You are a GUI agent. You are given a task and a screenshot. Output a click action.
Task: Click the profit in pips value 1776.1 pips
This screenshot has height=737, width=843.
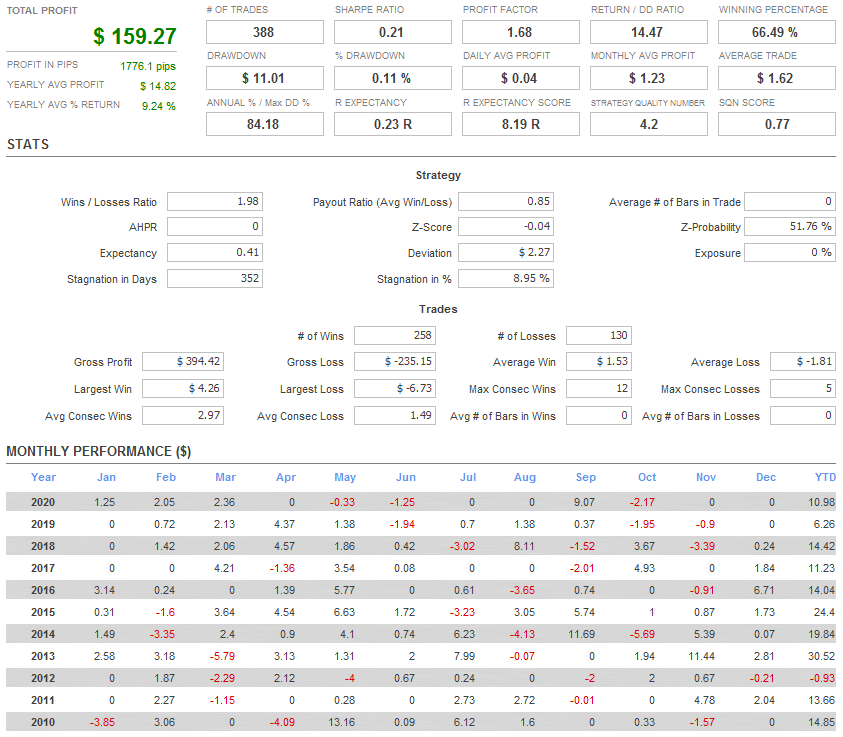[148, 66]
